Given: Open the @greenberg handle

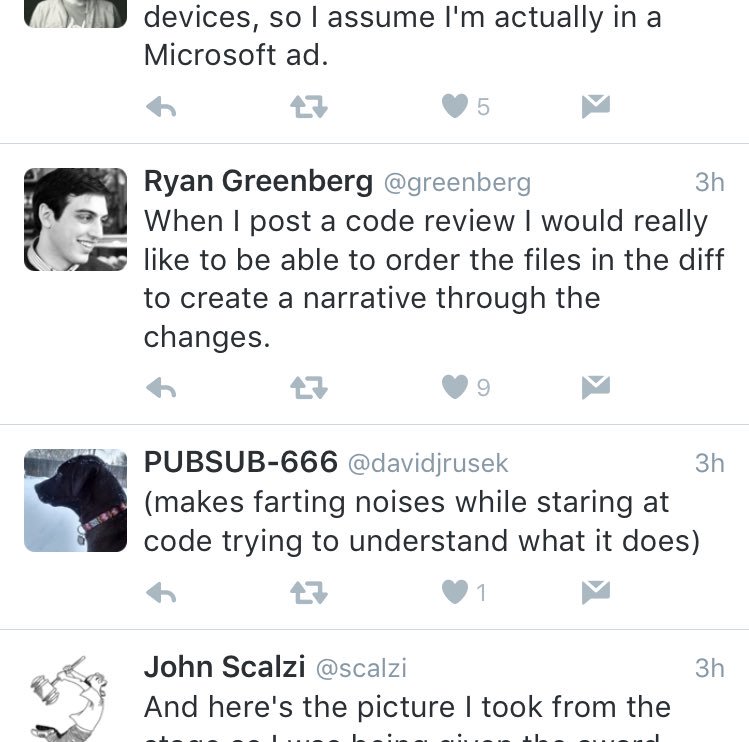Looking at the screenshot, I should tap(458, 183).
